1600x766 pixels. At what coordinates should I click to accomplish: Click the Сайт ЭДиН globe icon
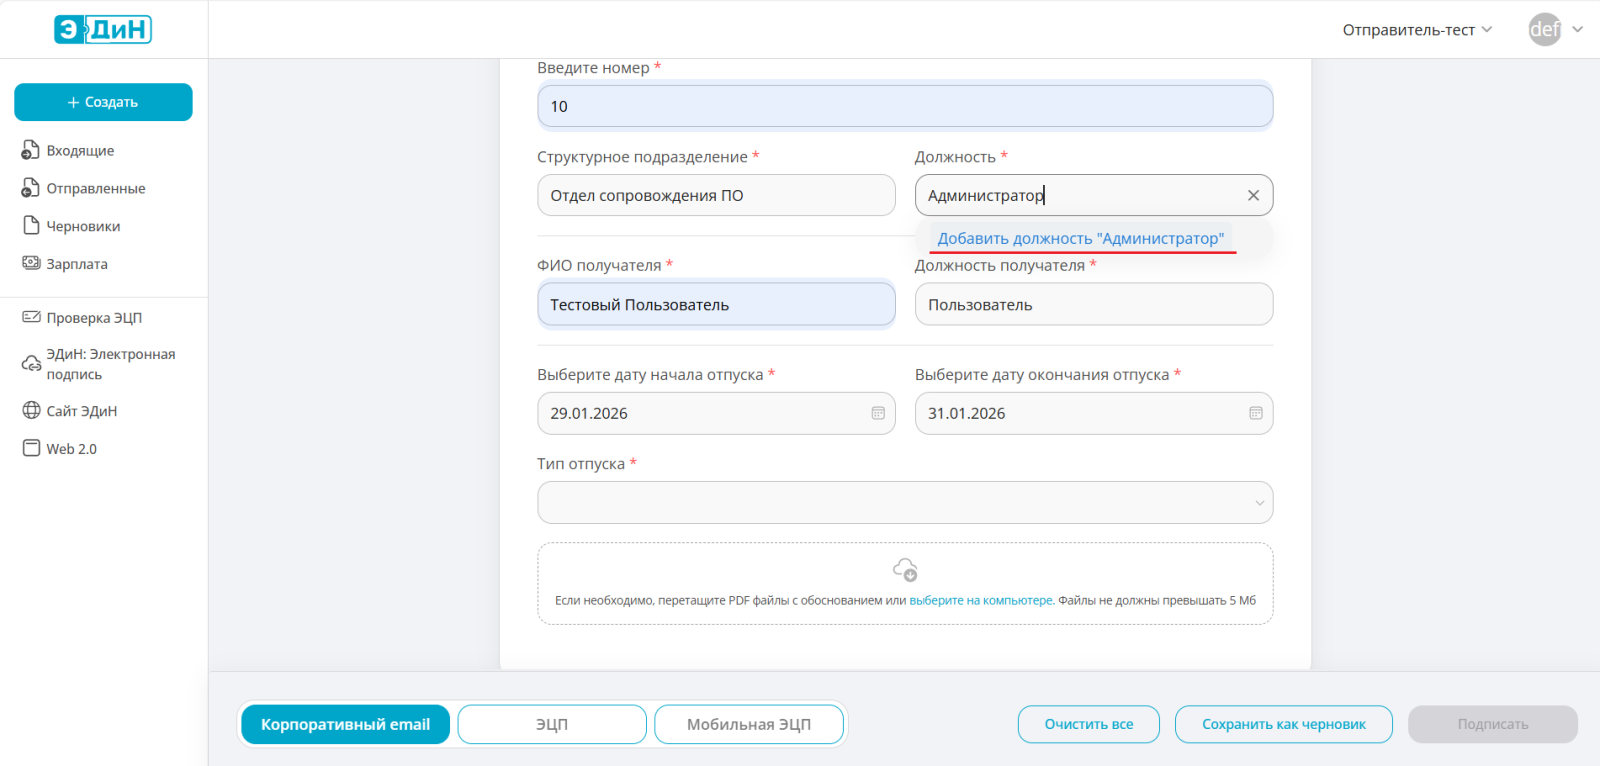click(31, 410)
